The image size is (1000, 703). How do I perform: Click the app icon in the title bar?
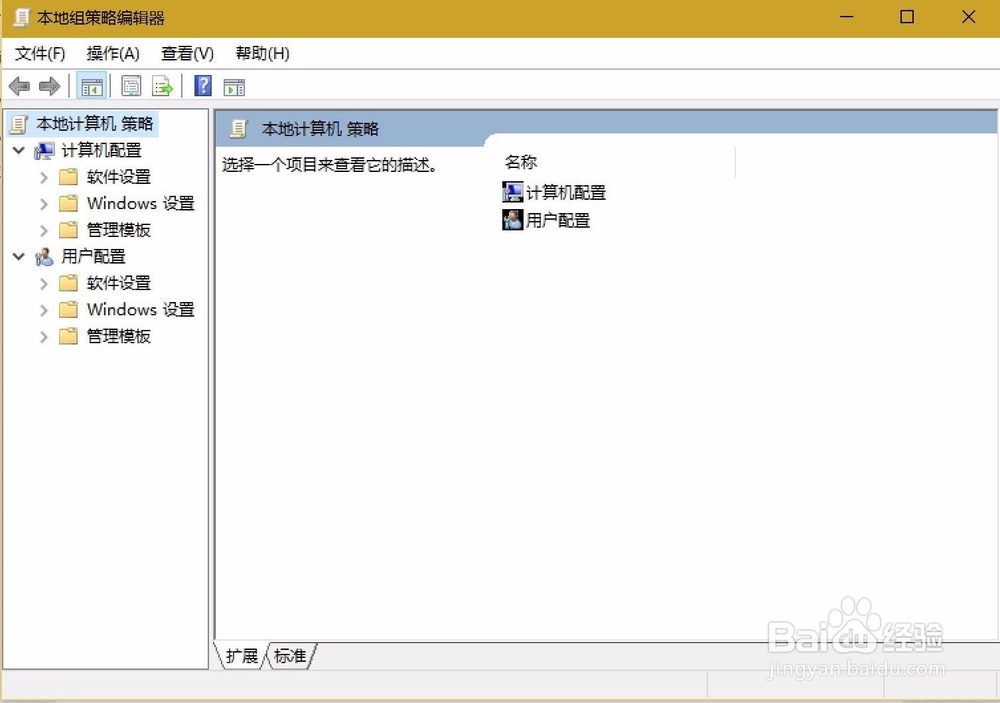pos(22,17)
